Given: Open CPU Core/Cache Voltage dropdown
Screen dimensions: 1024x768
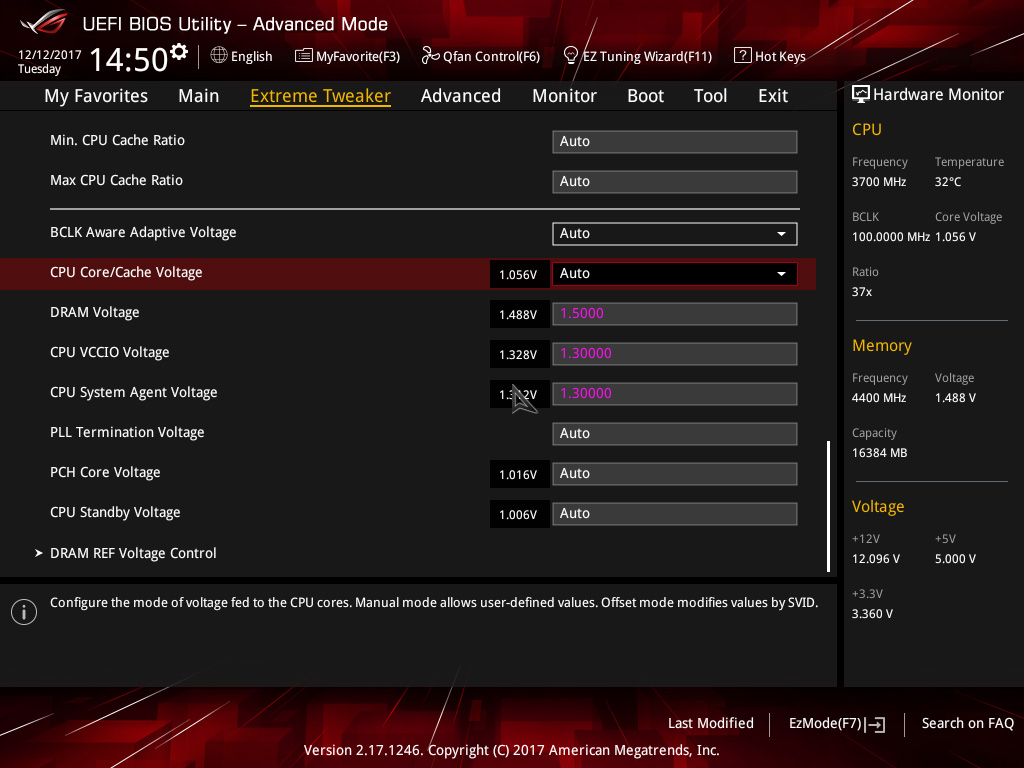Looking at the screenshot, I should tap(675, 274).
